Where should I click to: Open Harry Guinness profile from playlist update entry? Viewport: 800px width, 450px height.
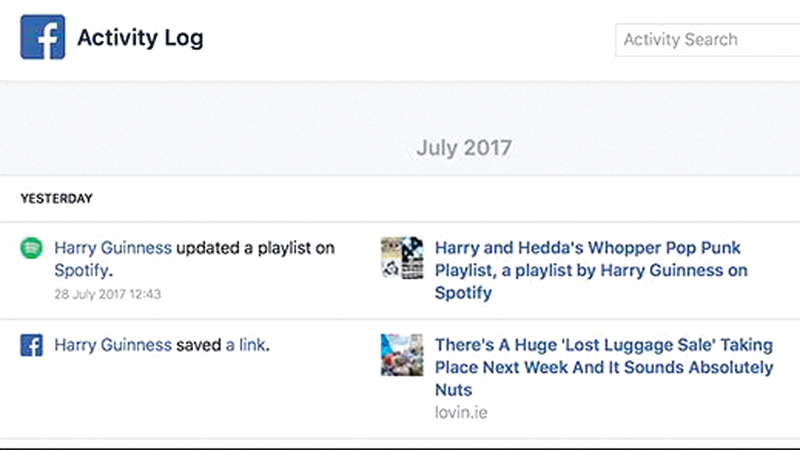113,247
